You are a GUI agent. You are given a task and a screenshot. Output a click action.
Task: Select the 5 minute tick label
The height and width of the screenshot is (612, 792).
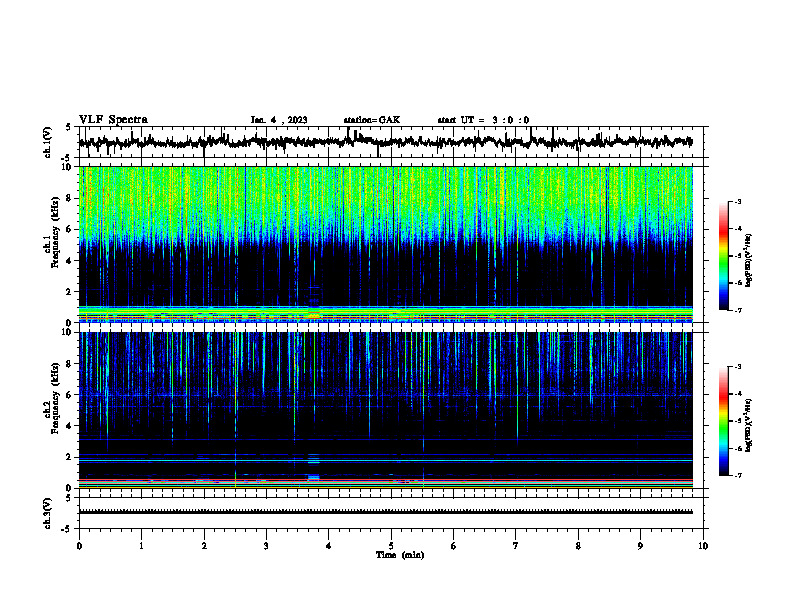coord(391,546)
